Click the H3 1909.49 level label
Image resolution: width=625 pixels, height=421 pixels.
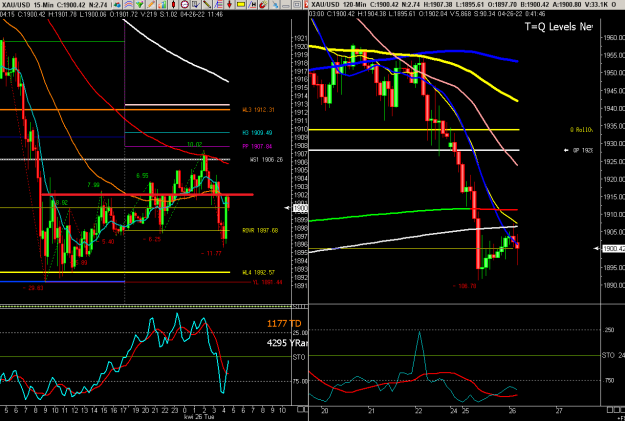[x=257, y=133]
